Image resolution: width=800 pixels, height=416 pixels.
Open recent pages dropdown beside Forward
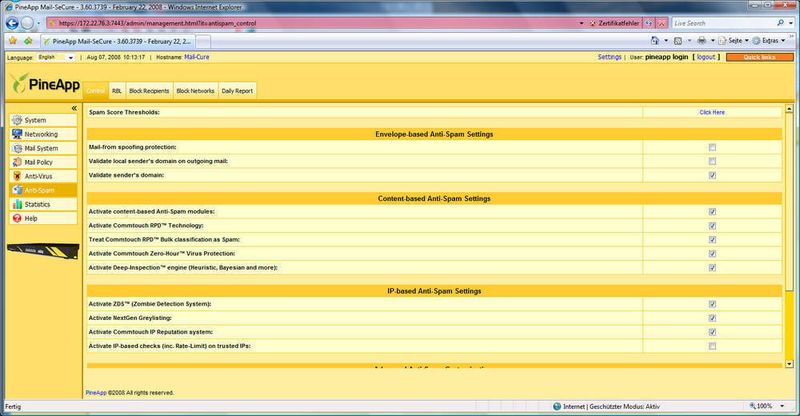(x=39, y=23)
